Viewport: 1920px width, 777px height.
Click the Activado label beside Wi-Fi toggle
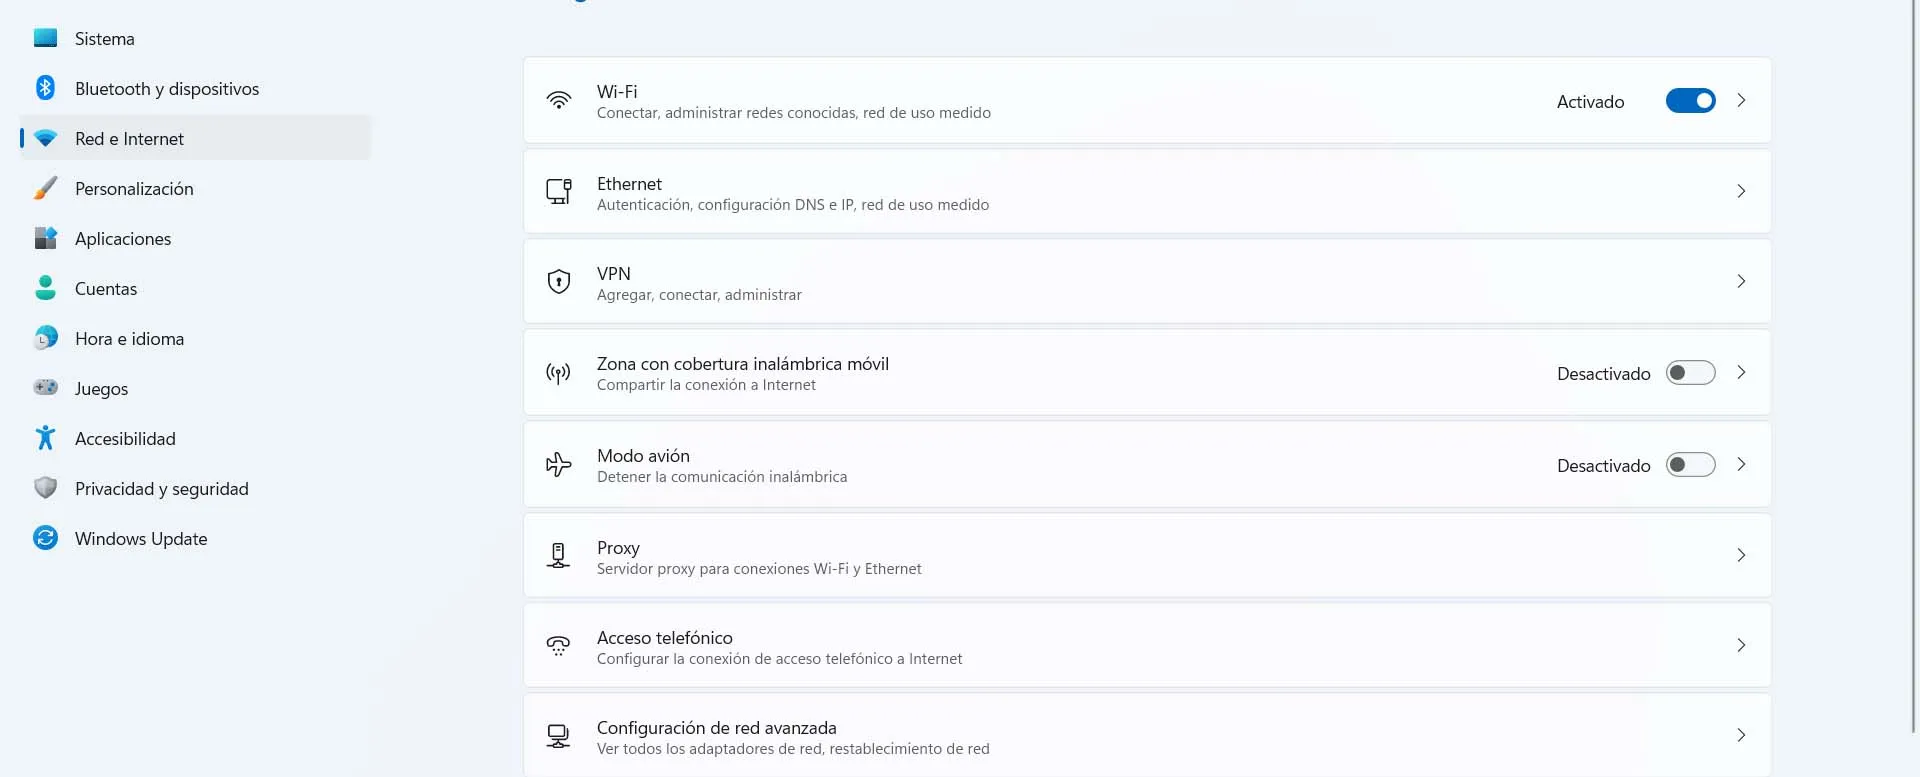click(x=1590, y=101)
